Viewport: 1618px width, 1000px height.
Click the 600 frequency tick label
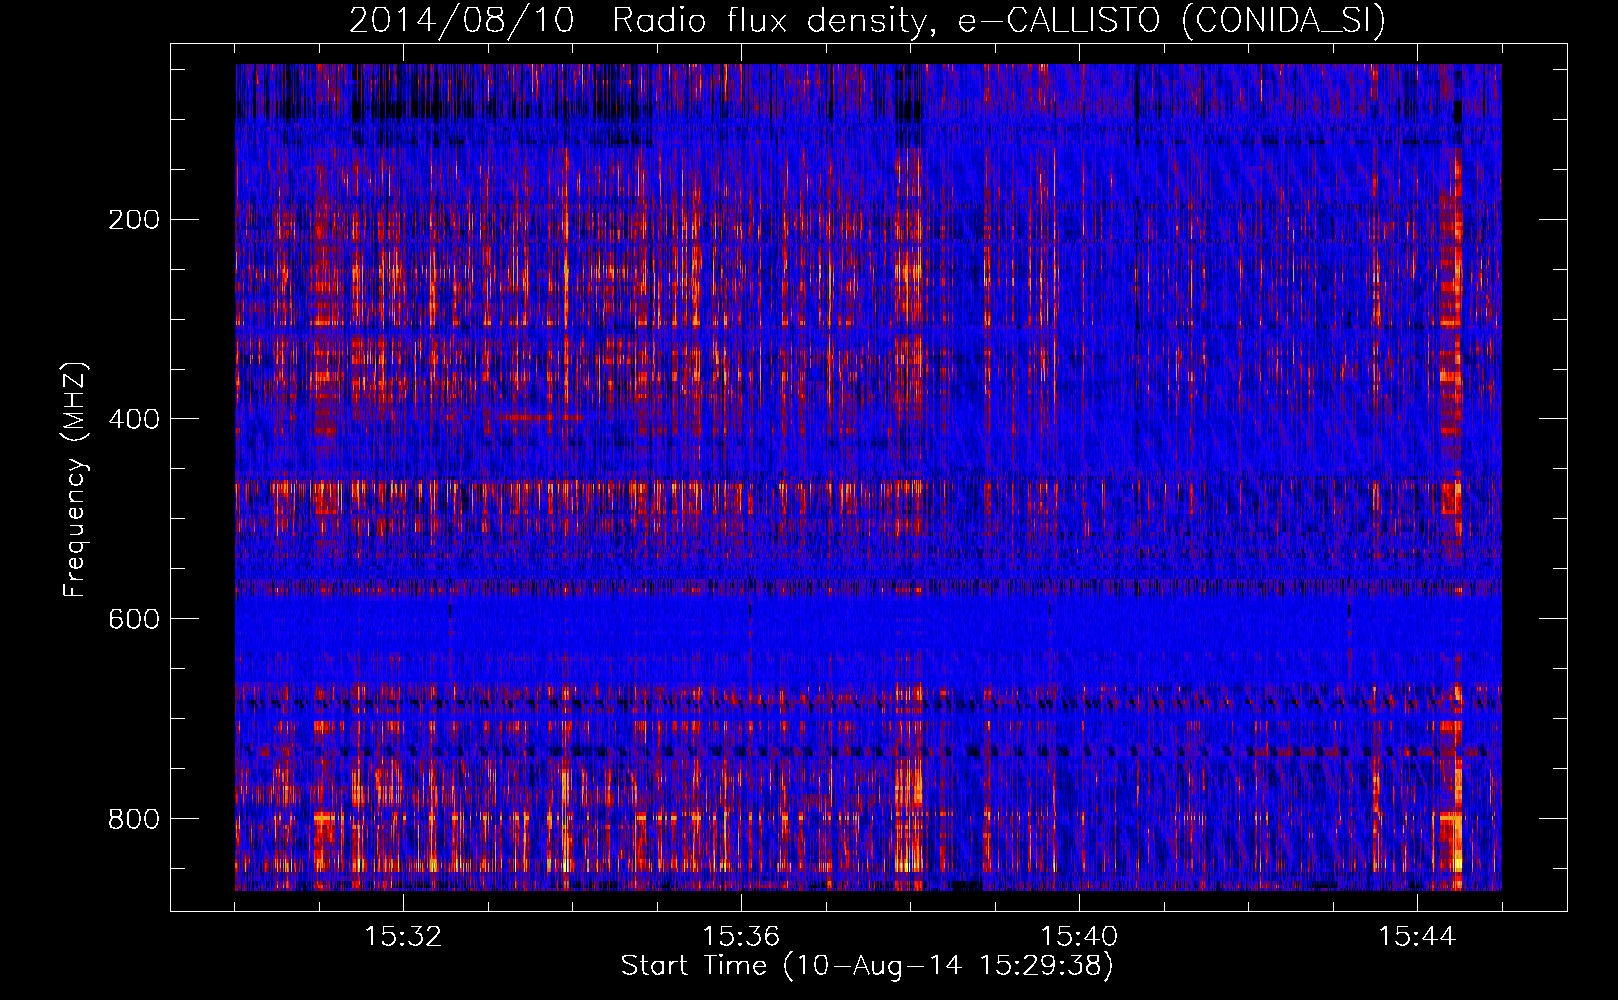133,619
